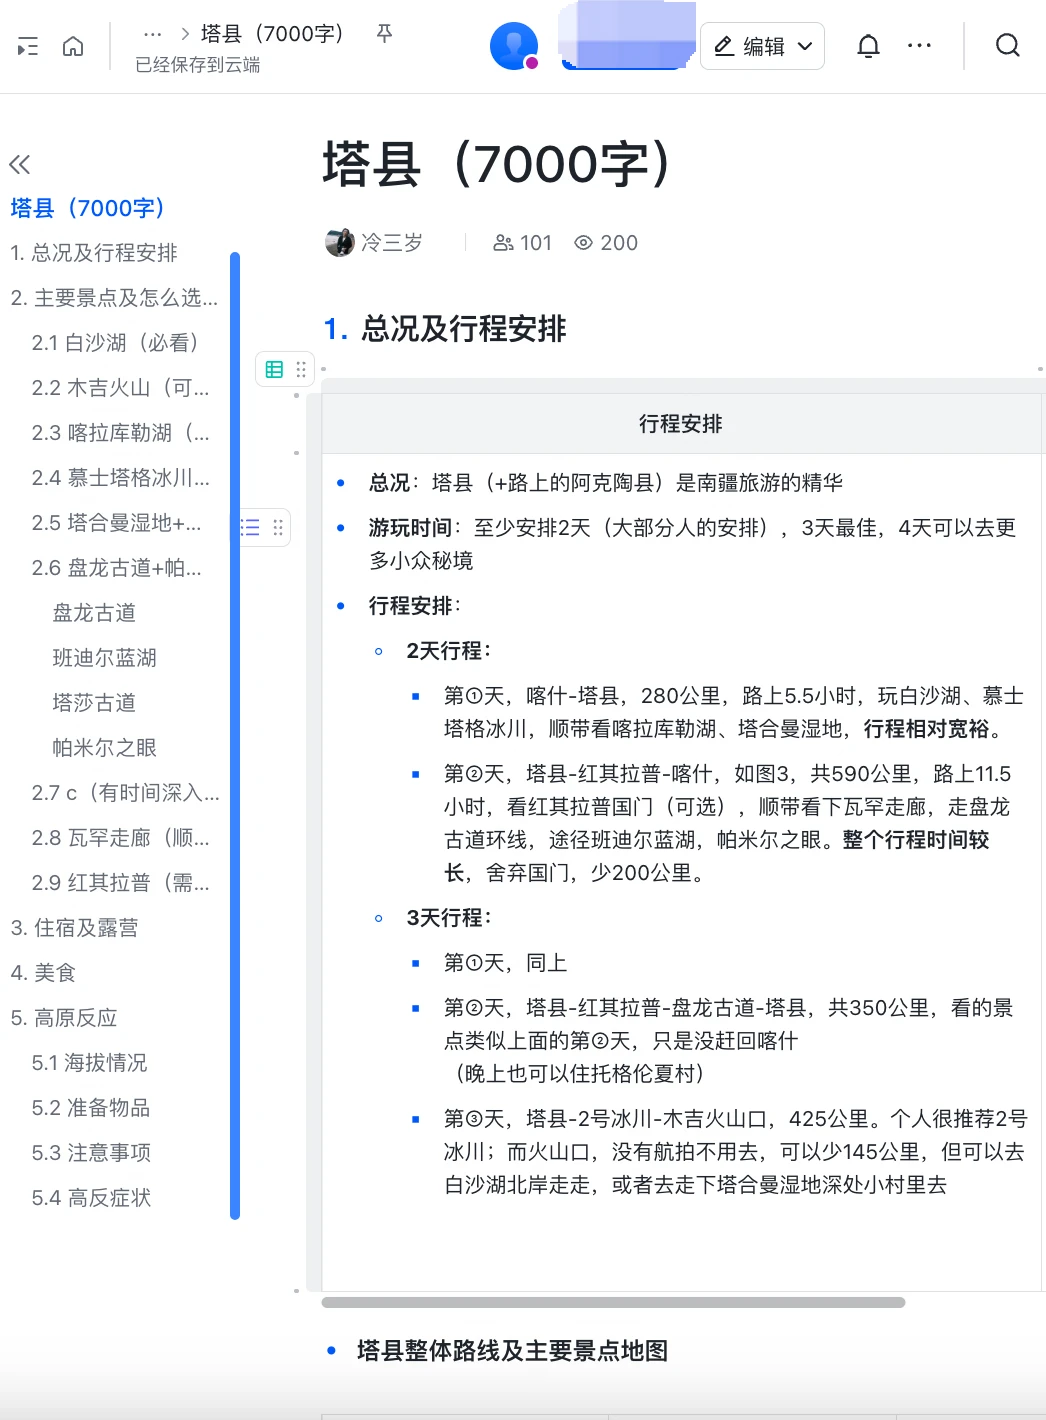Go to outline item 2.6 盘龙古道+帕
This screenshot has height=1420, width=1046.
coord(117,568)
